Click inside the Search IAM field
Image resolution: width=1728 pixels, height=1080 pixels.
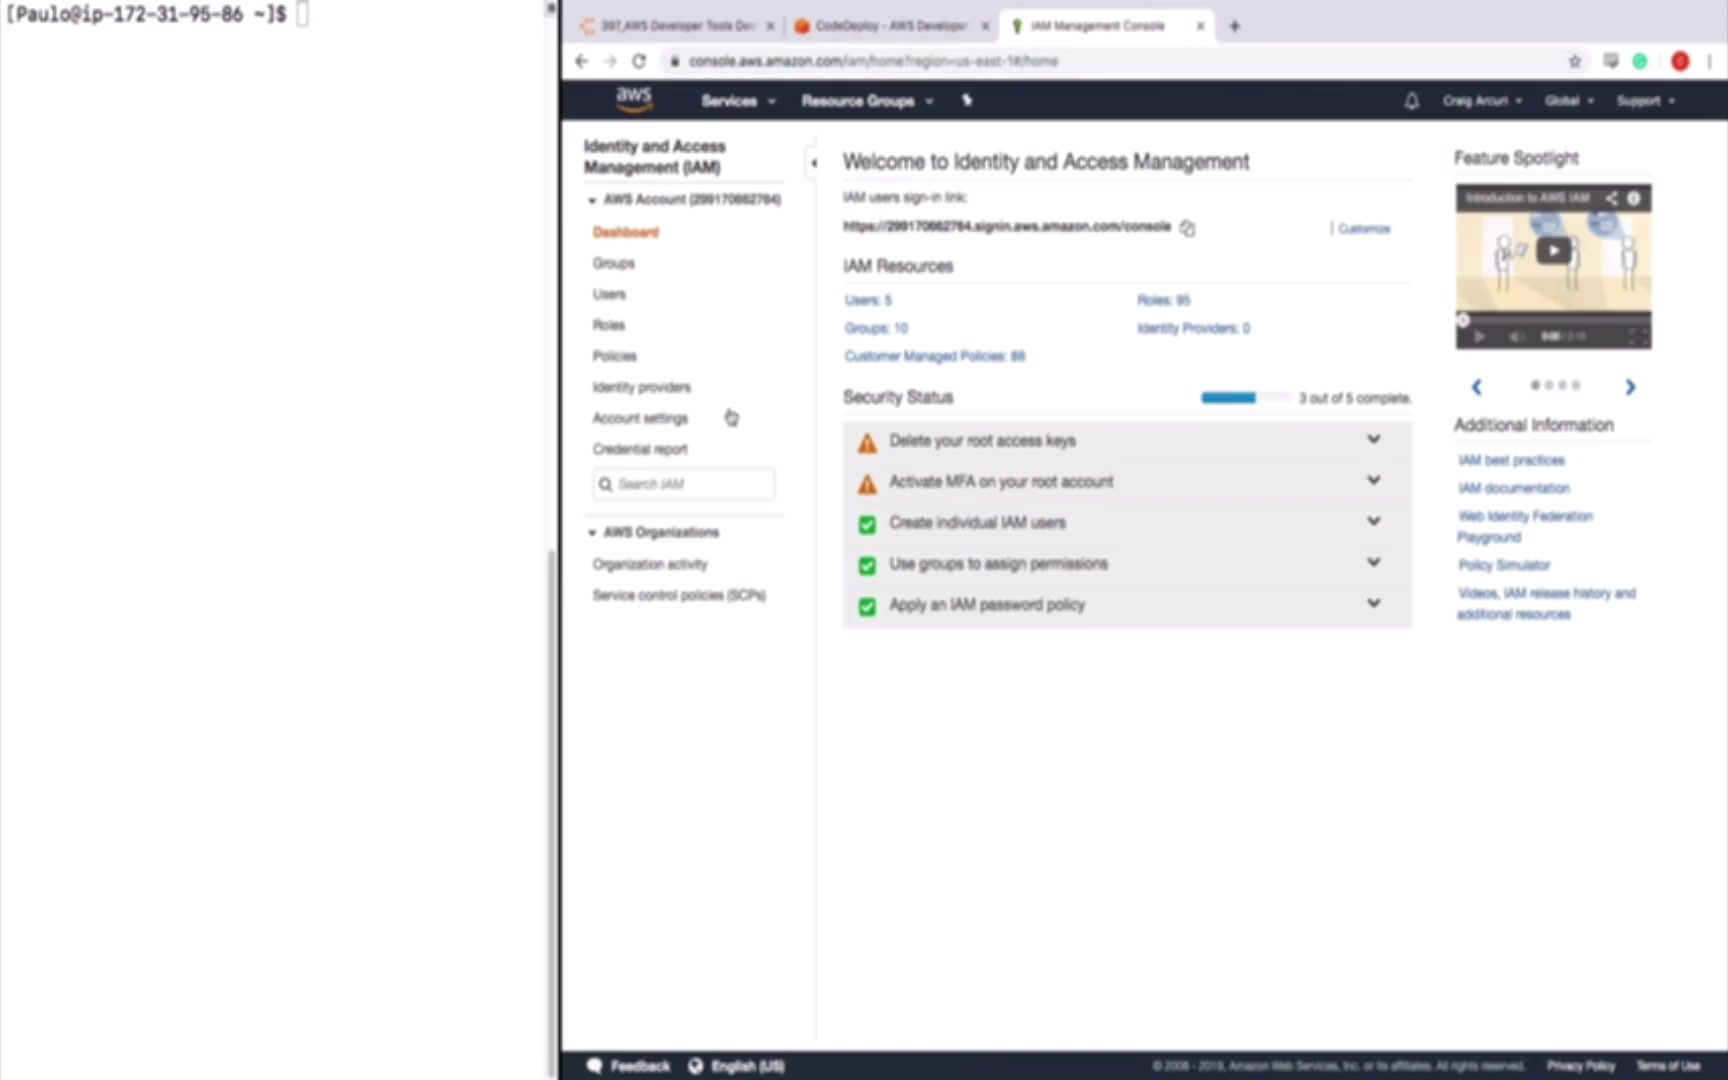(x=683, y=484)
